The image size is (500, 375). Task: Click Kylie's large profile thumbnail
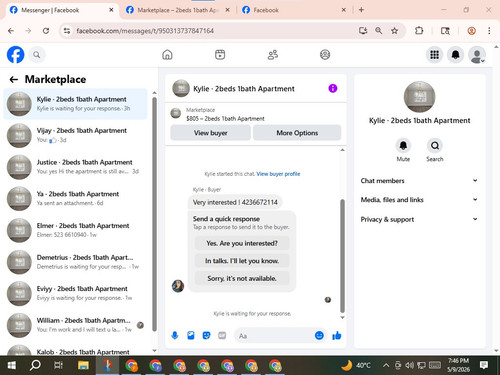(419, 97)
